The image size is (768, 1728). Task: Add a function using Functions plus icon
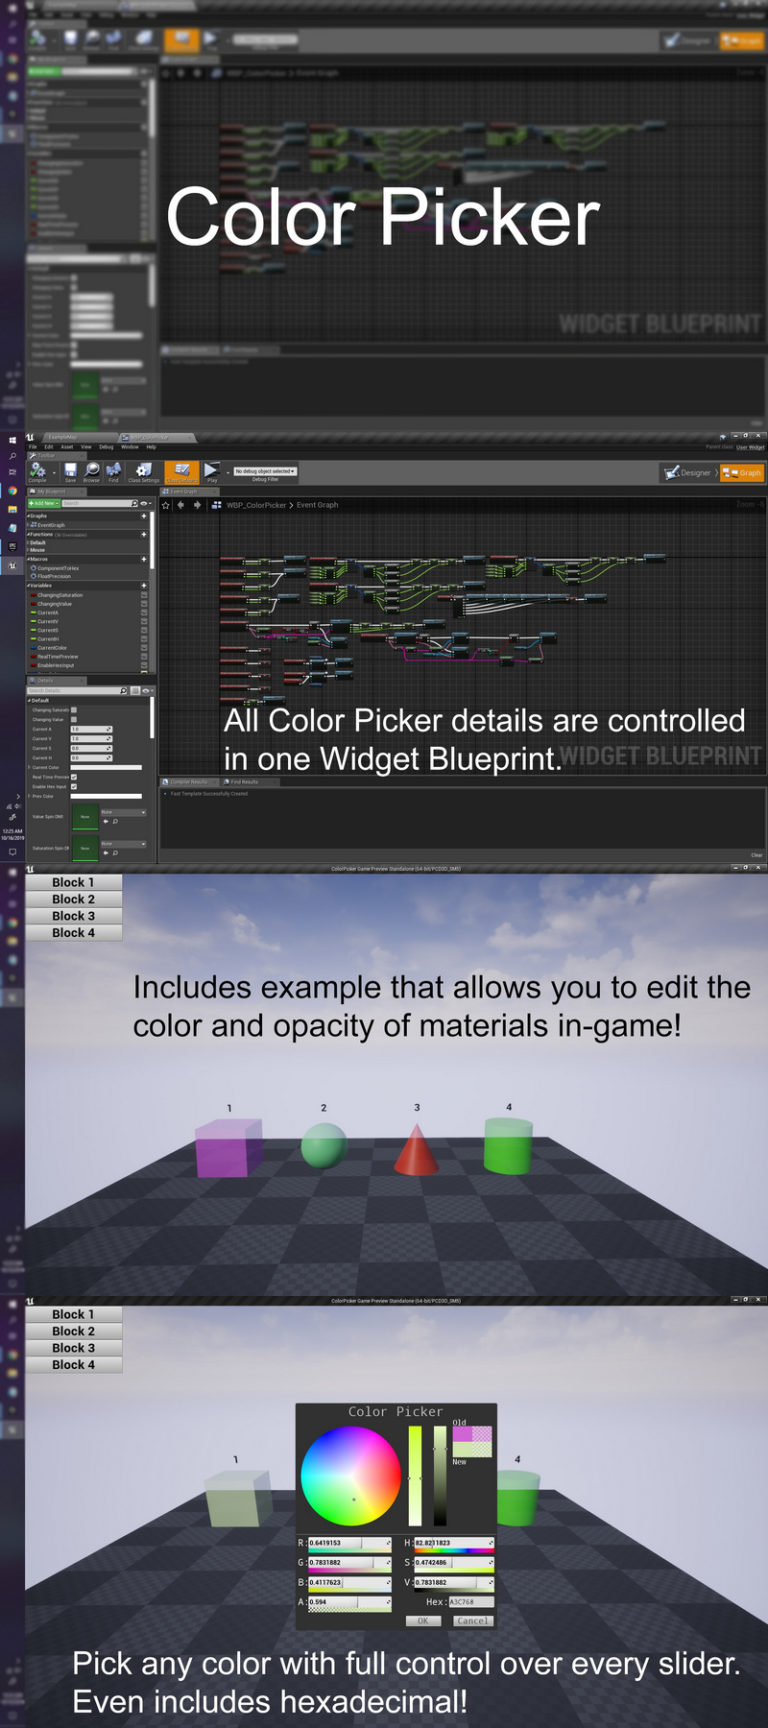(144, 534)
